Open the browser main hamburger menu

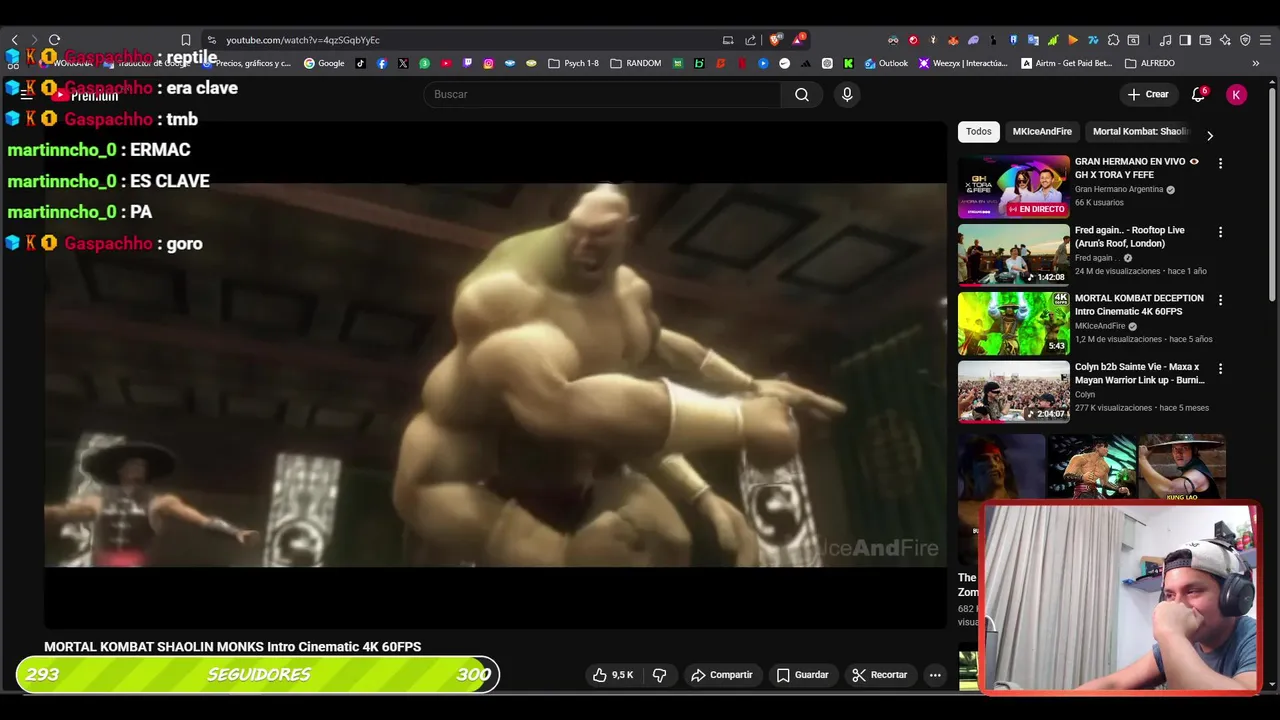click(1265, 40)
